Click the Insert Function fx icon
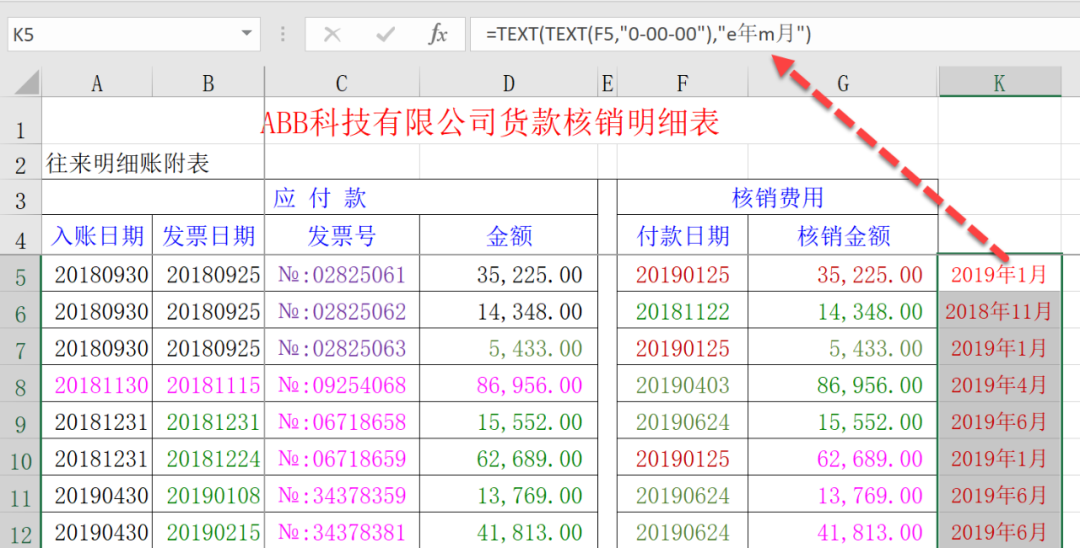 (438, 34)
